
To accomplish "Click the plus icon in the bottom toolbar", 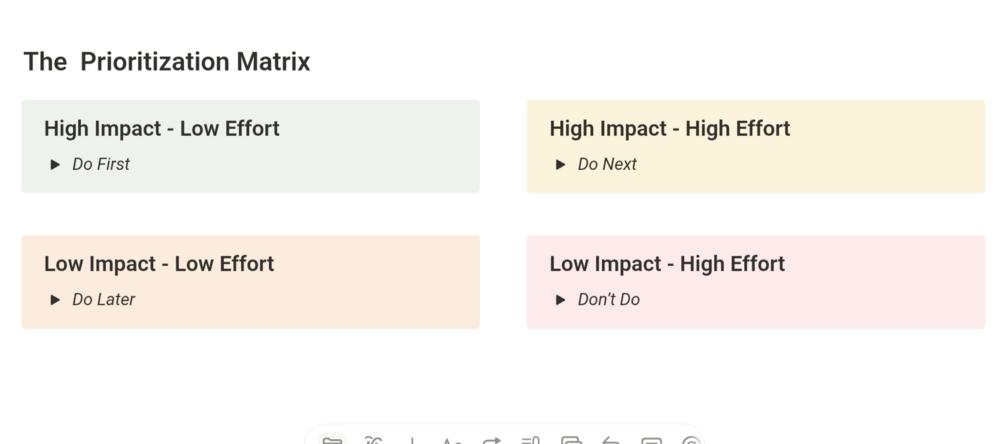I will pyautogui.click(x=412, y=441).
